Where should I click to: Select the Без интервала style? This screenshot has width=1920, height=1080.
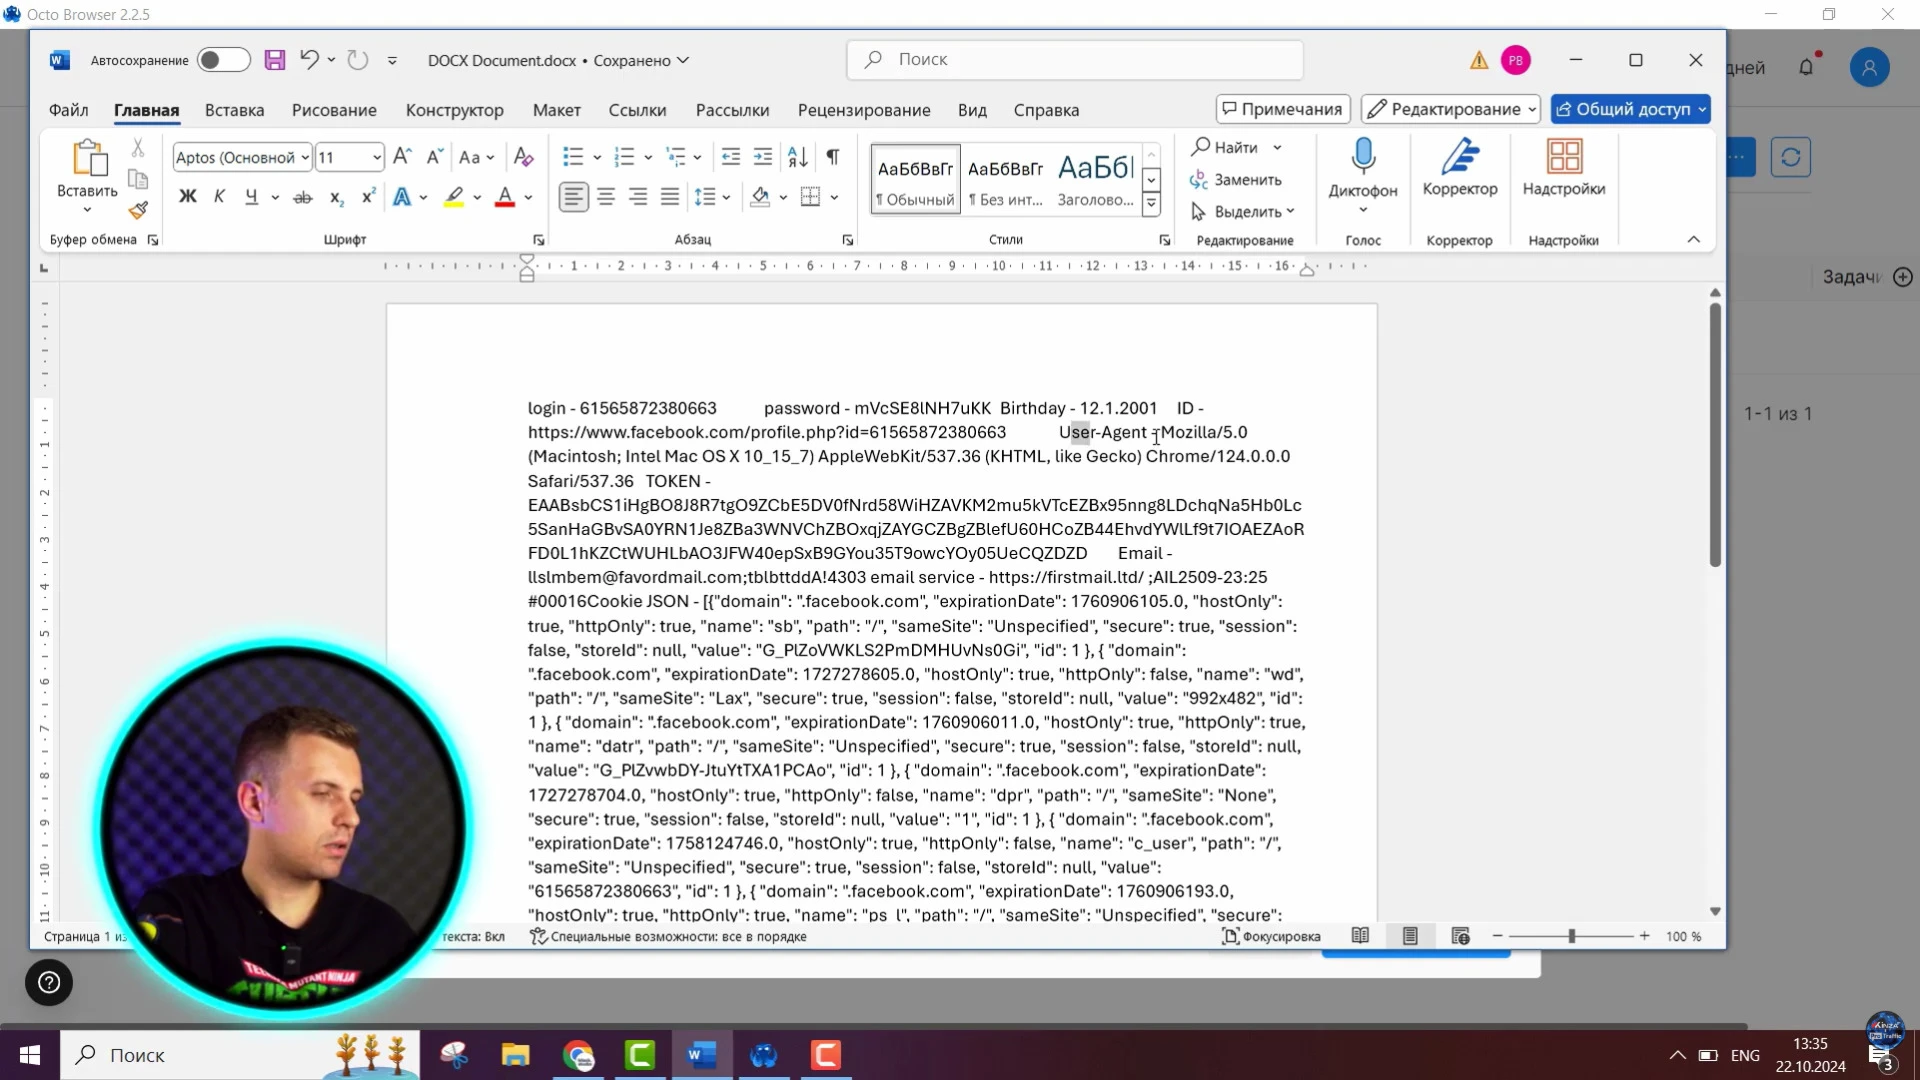1005,179
